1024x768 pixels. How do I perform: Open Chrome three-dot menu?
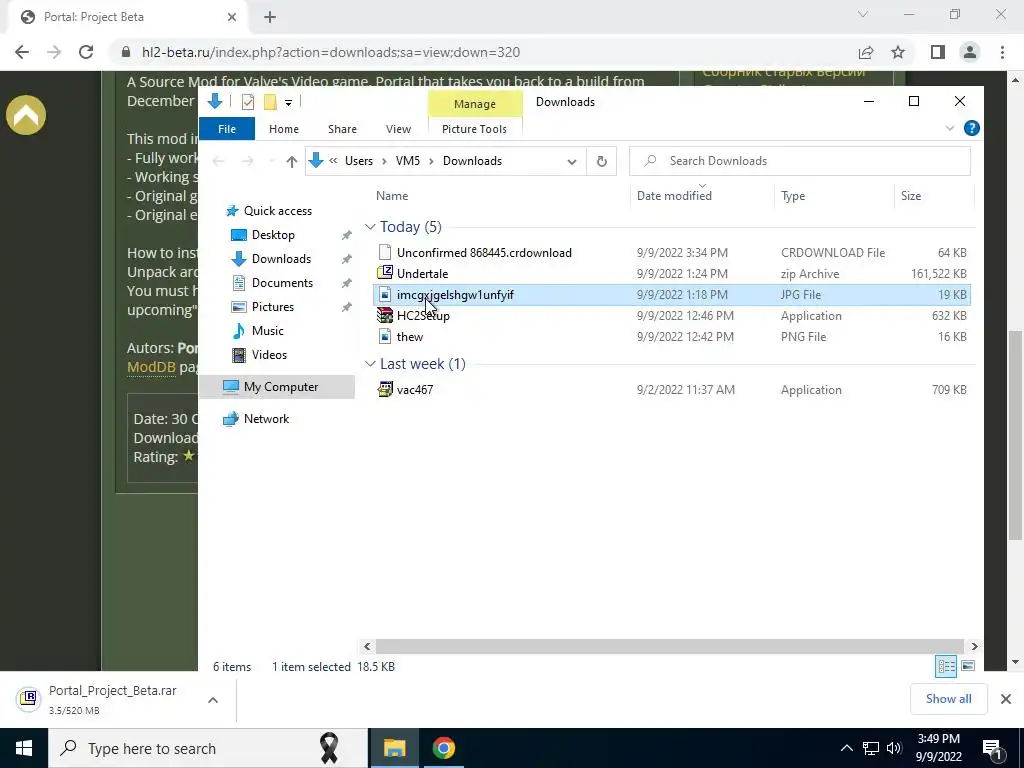tap(1002, 52)
